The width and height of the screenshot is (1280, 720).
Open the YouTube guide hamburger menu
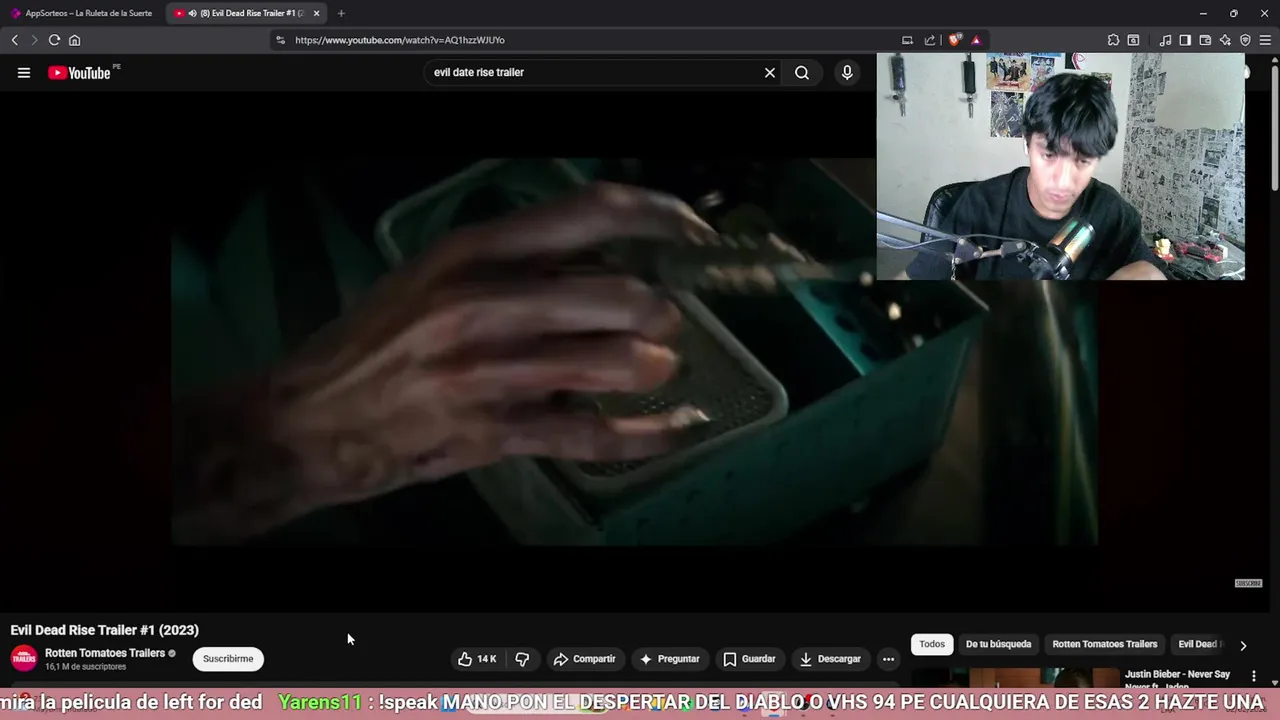[24, 72]
